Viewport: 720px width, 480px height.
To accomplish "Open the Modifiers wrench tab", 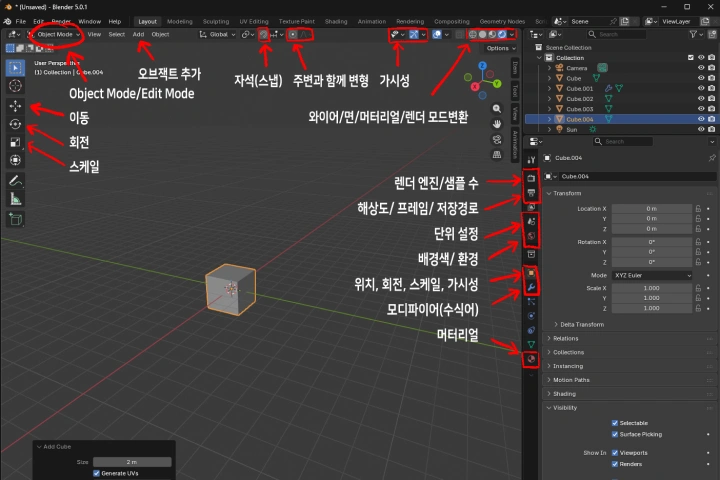I will pos(531,287).
